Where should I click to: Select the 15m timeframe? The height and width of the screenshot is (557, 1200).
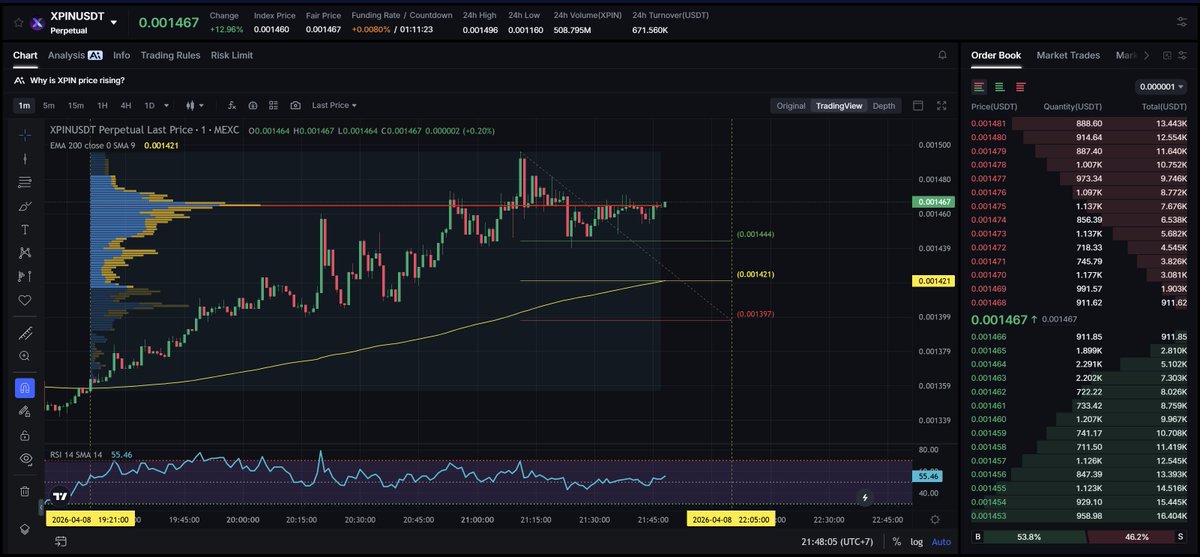[x=75, y=105]
